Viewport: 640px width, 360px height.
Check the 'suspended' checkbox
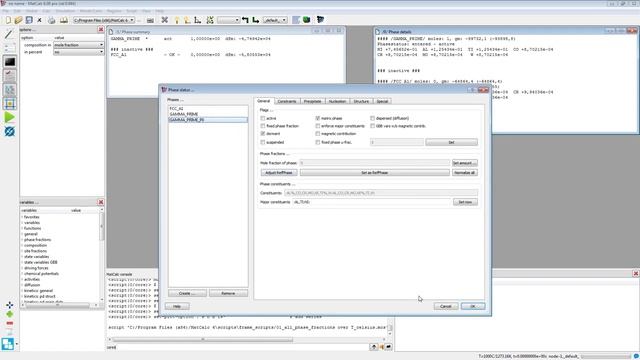click(x=263, y=142)
